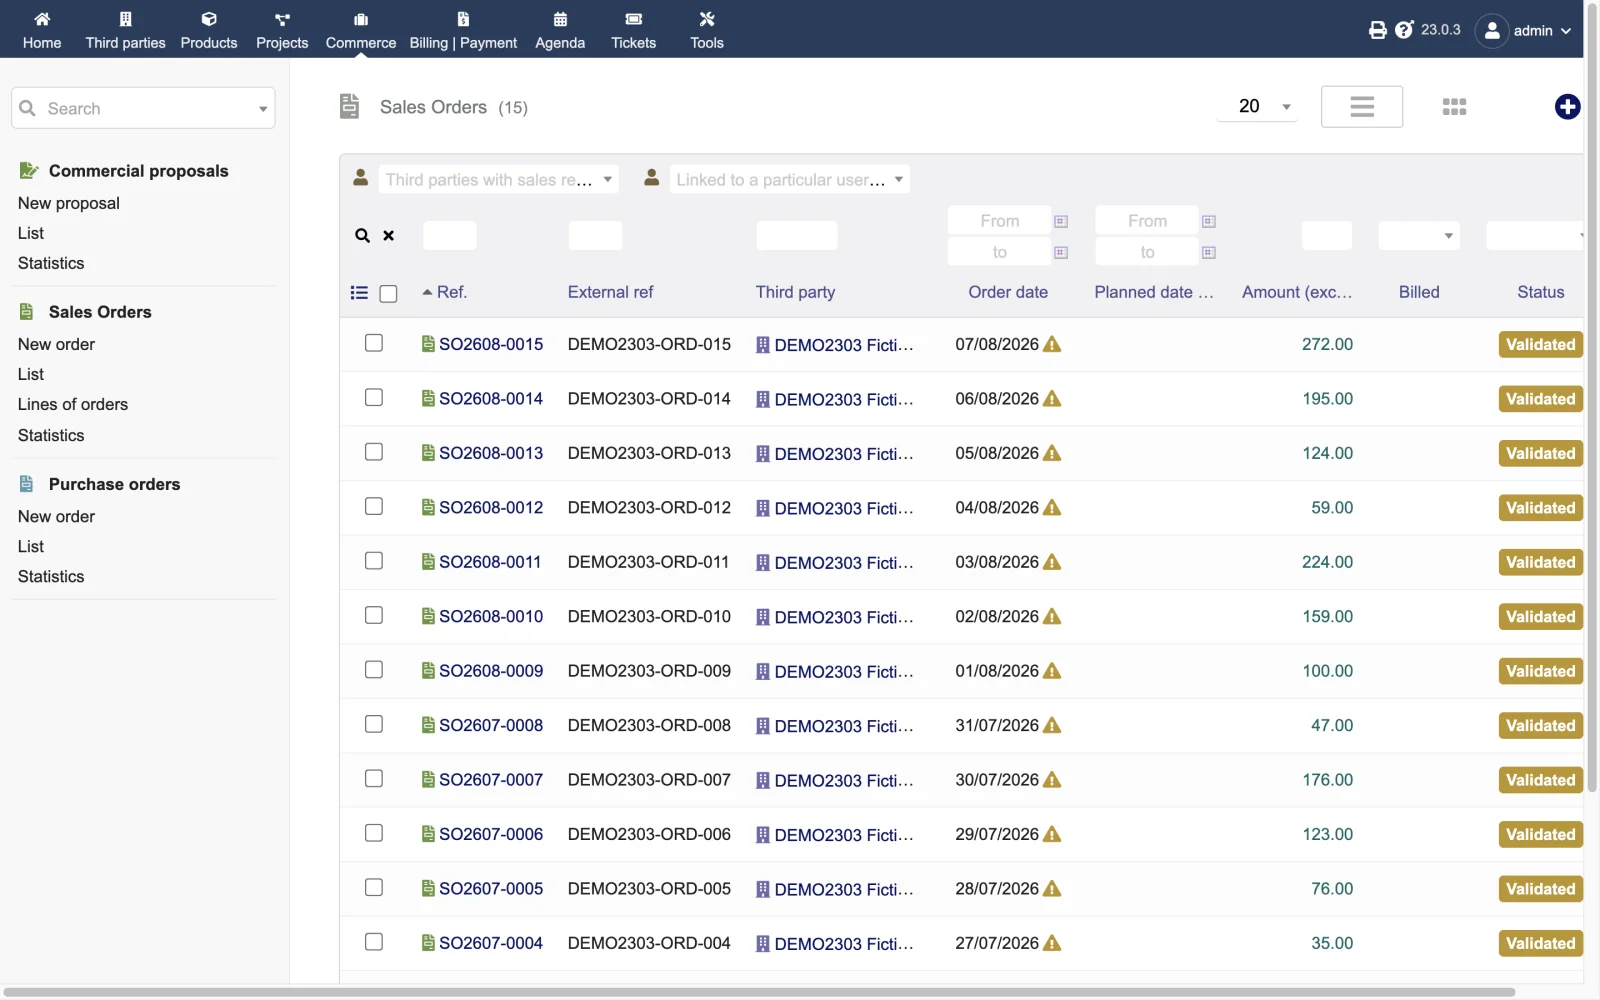Sort by the Ref. column header

452,292
